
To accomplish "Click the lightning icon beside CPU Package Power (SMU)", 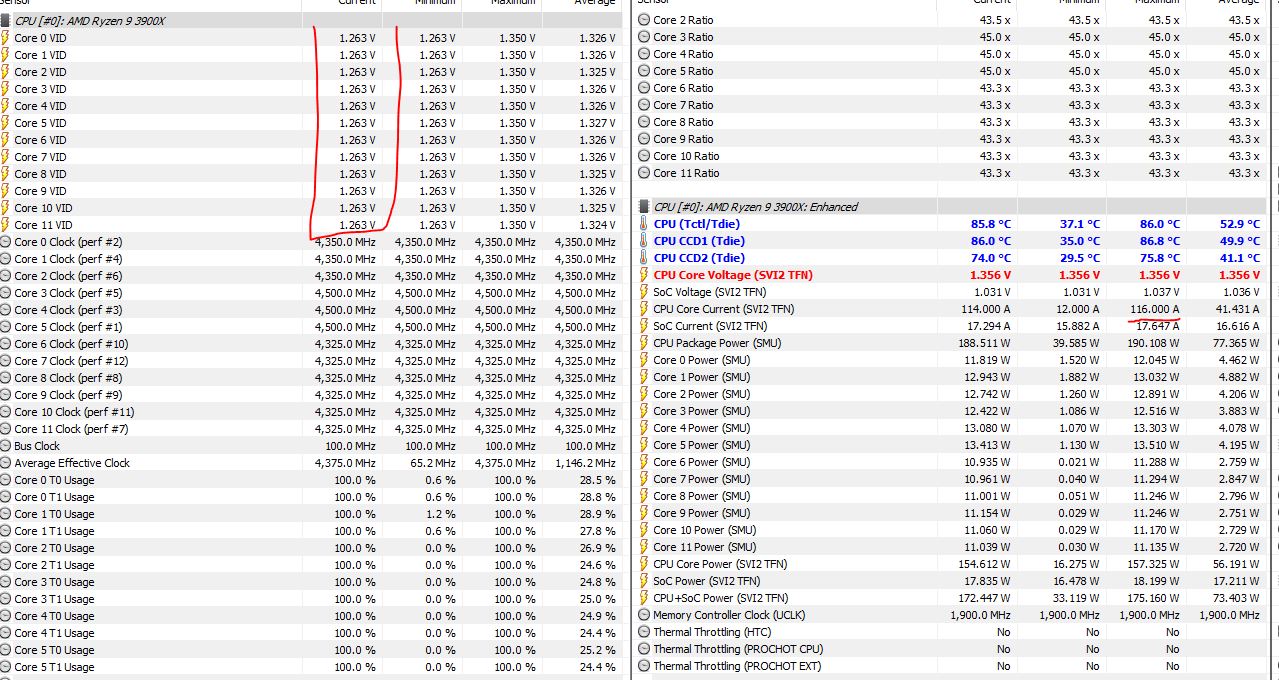I will point(644,343).
